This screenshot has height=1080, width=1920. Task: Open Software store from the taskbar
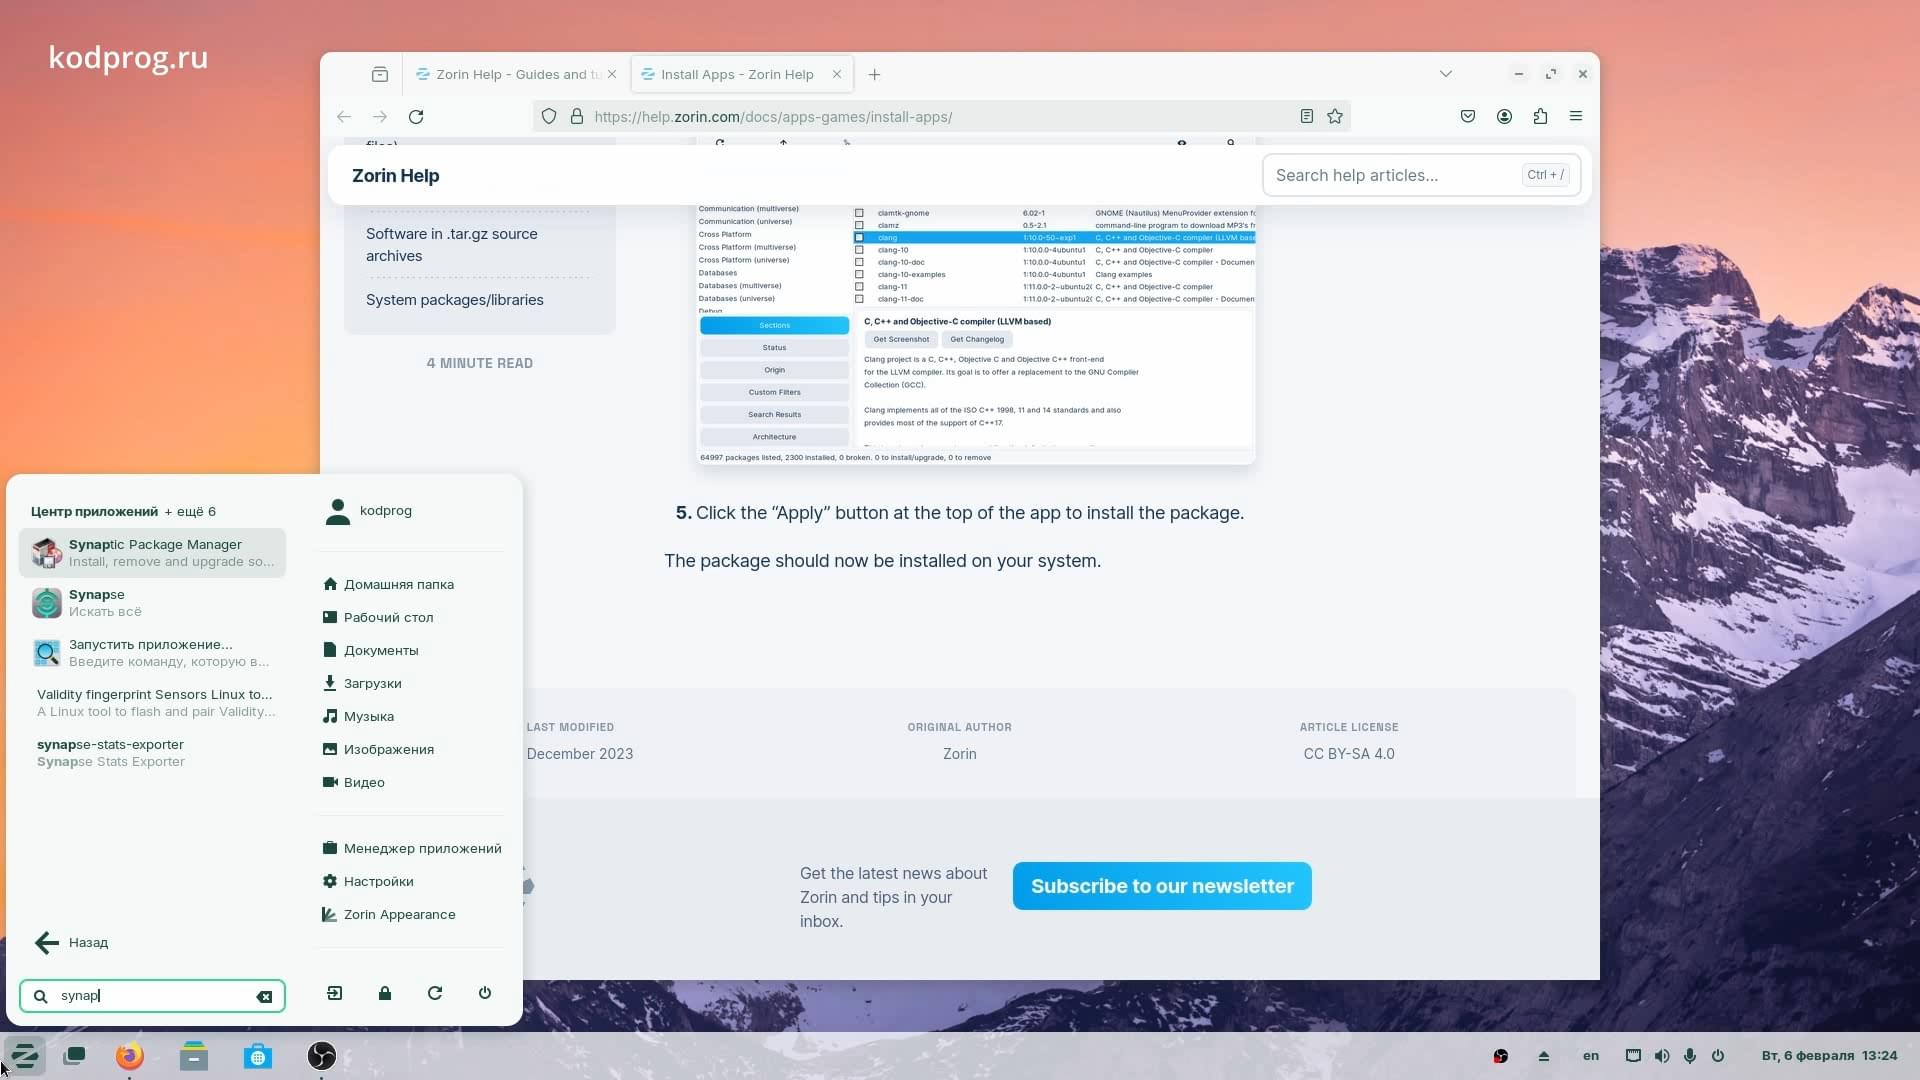pos(258,1056)
